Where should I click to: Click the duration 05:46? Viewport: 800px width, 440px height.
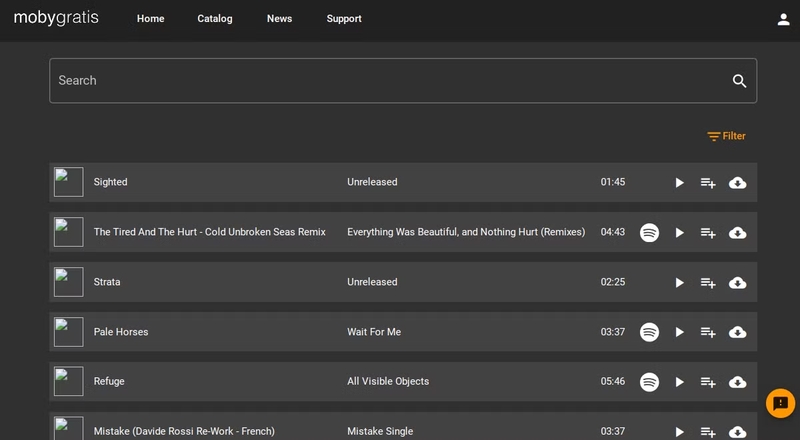(613, 381)
